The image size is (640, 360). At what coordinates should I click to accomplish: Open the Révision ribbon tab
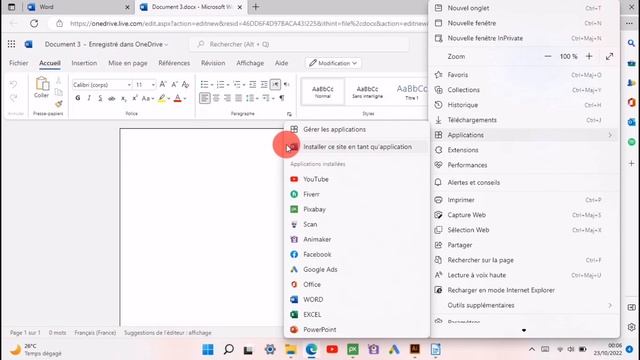[x=213, y=63]
